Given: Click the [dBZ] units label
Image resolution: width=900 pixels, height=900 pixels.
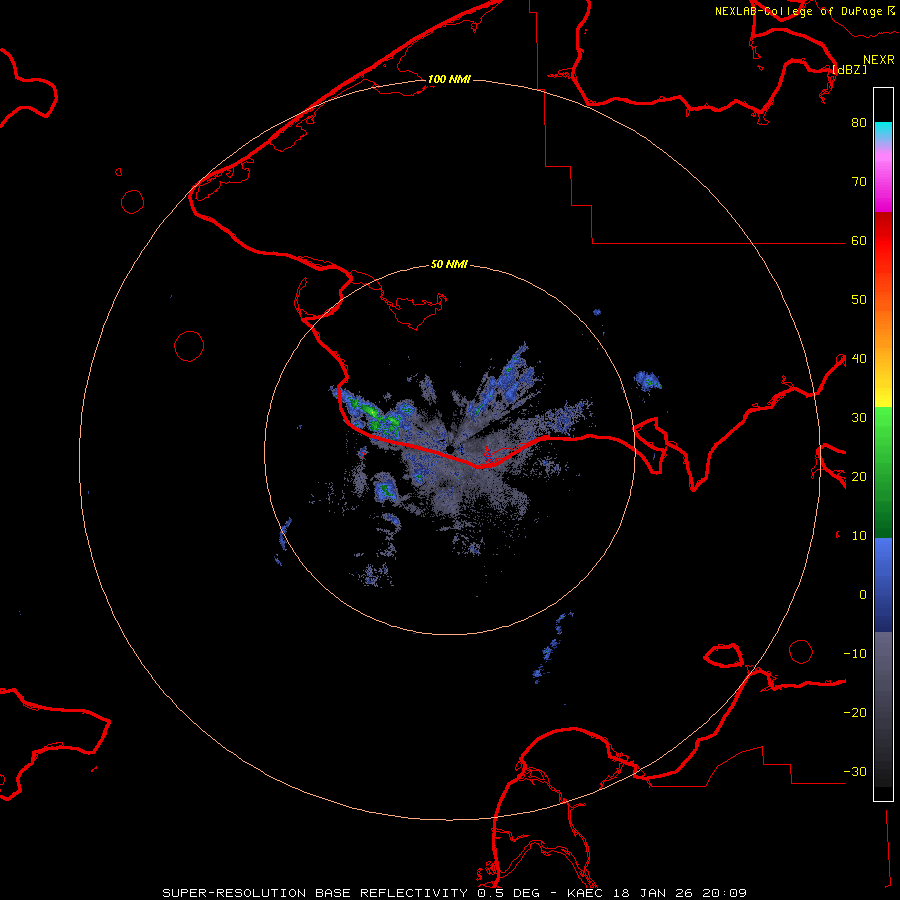Looking at the screenshot, I should click(849, 69).
